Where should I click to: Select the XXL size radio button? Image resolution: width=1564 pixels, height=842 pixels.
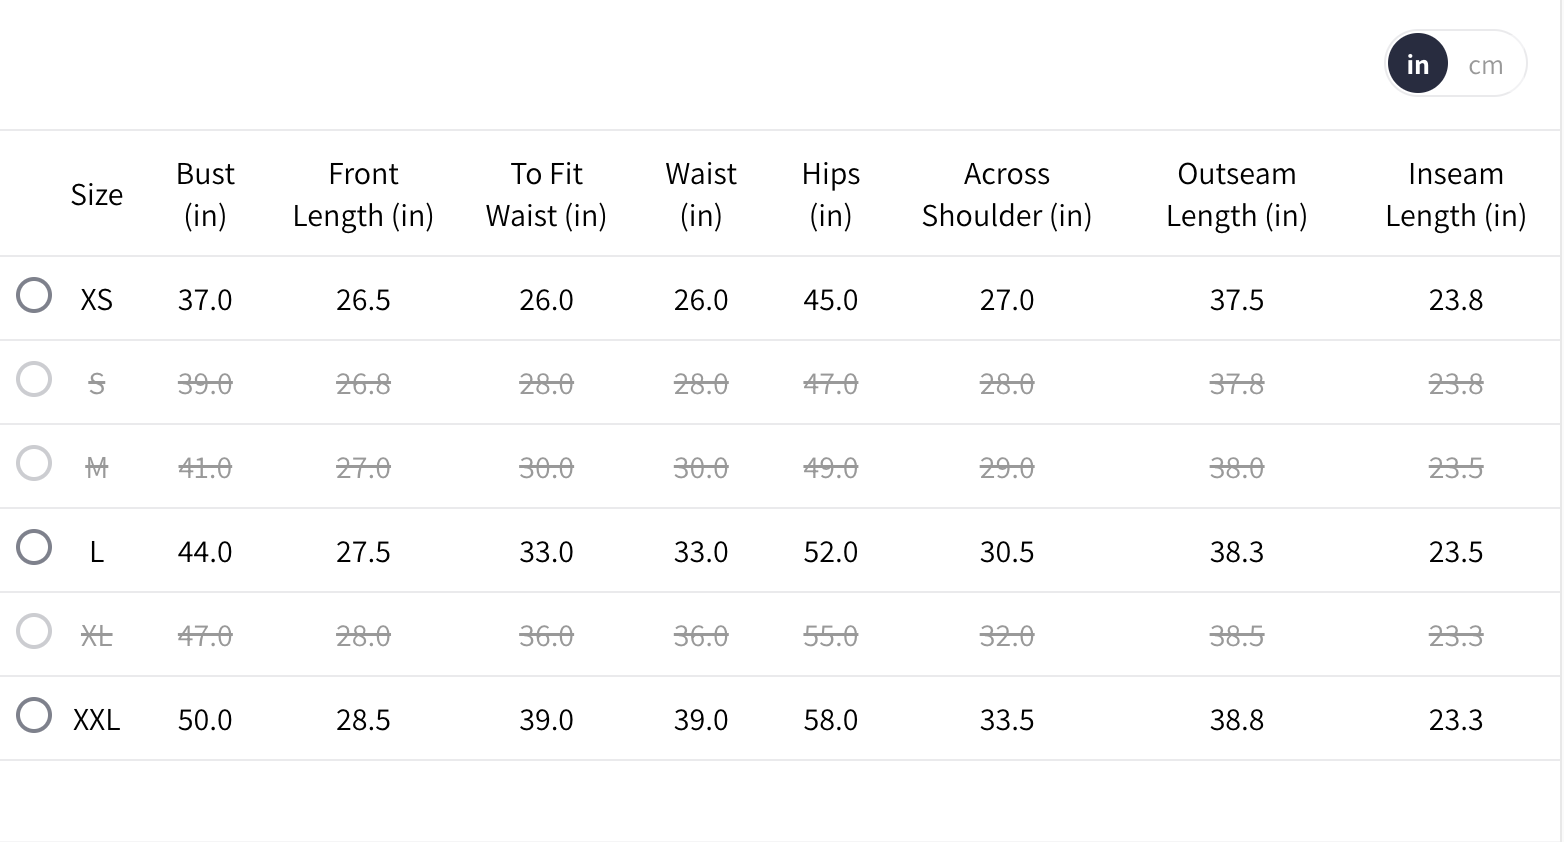(x=34, y=716)
